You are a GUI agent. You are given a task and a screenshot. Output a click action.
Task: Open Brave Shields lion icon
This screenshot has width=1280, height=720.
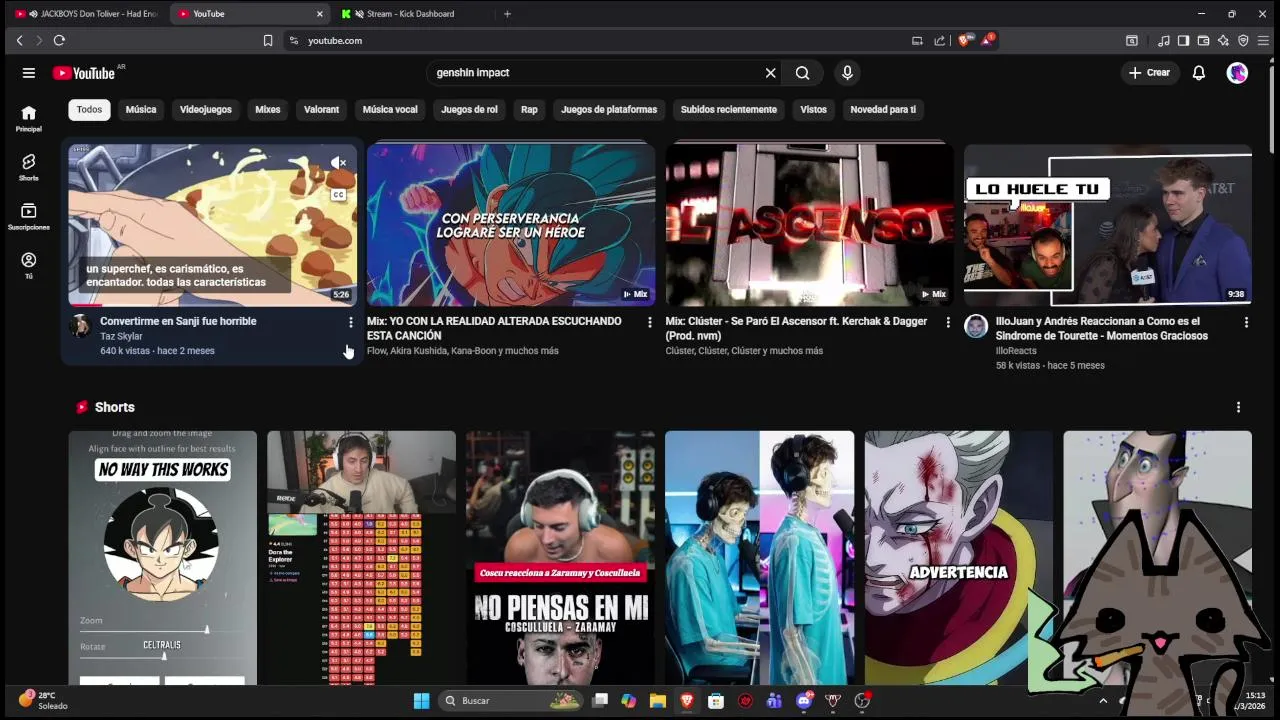point(964,40)
